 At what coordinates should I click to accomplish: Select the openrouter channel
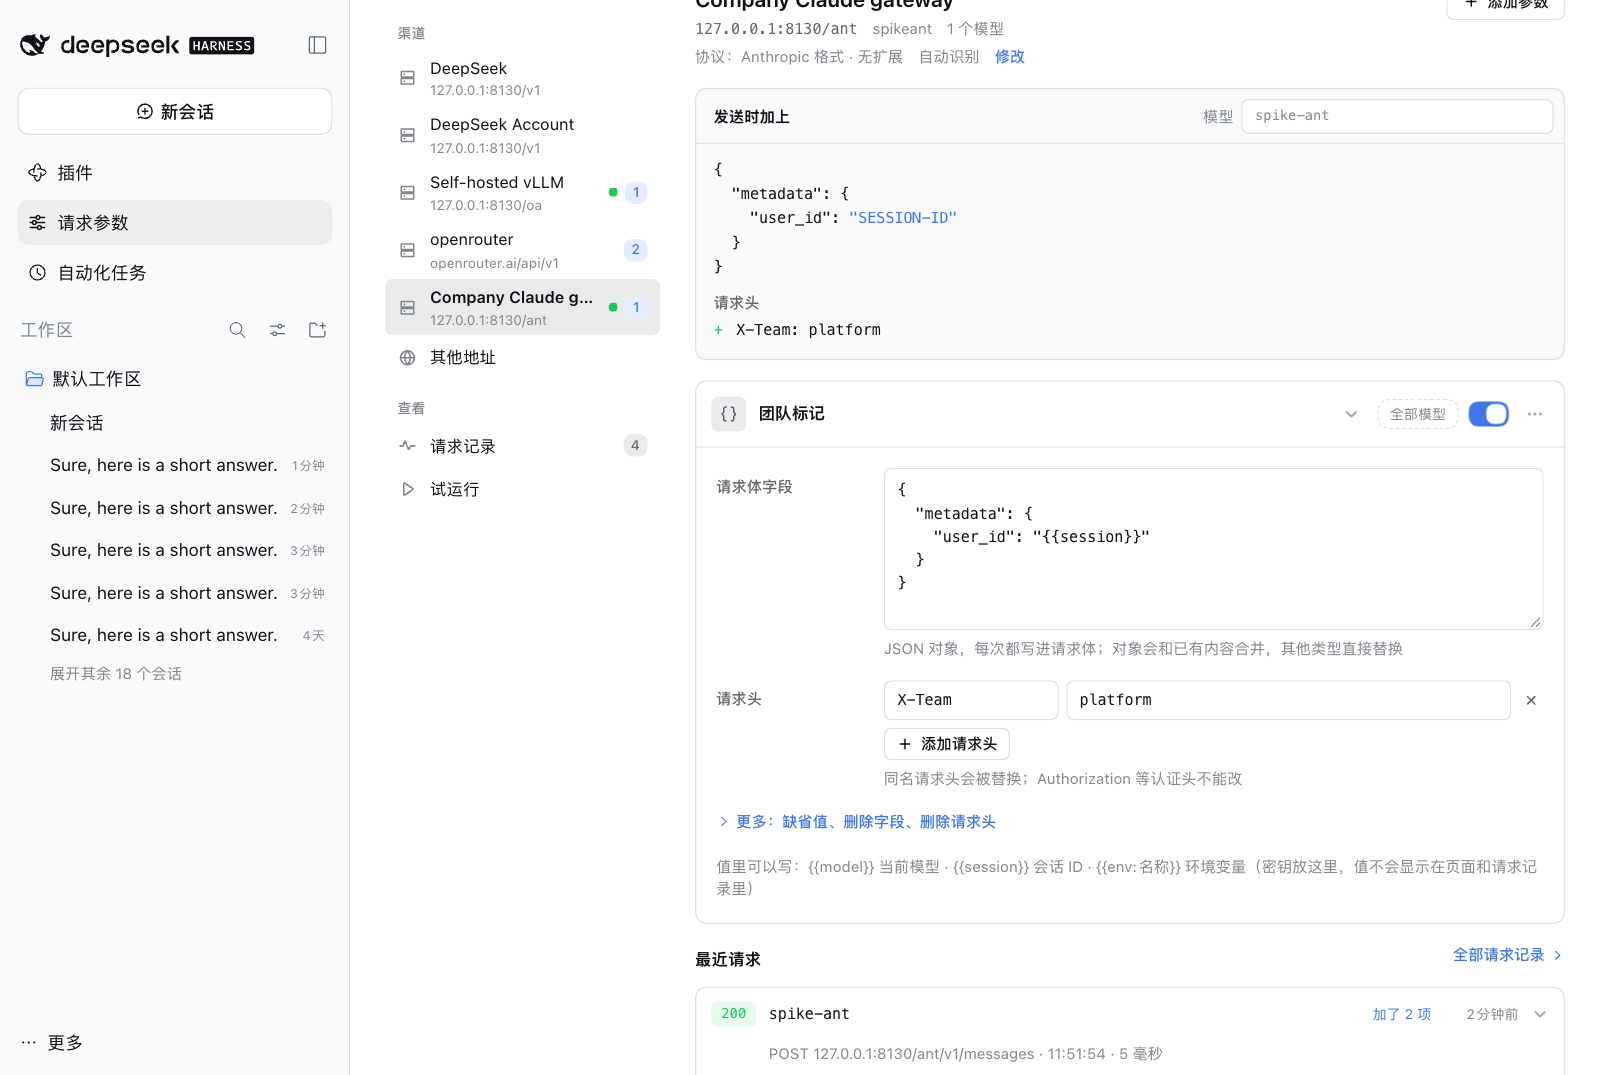(x=522, y=250)
